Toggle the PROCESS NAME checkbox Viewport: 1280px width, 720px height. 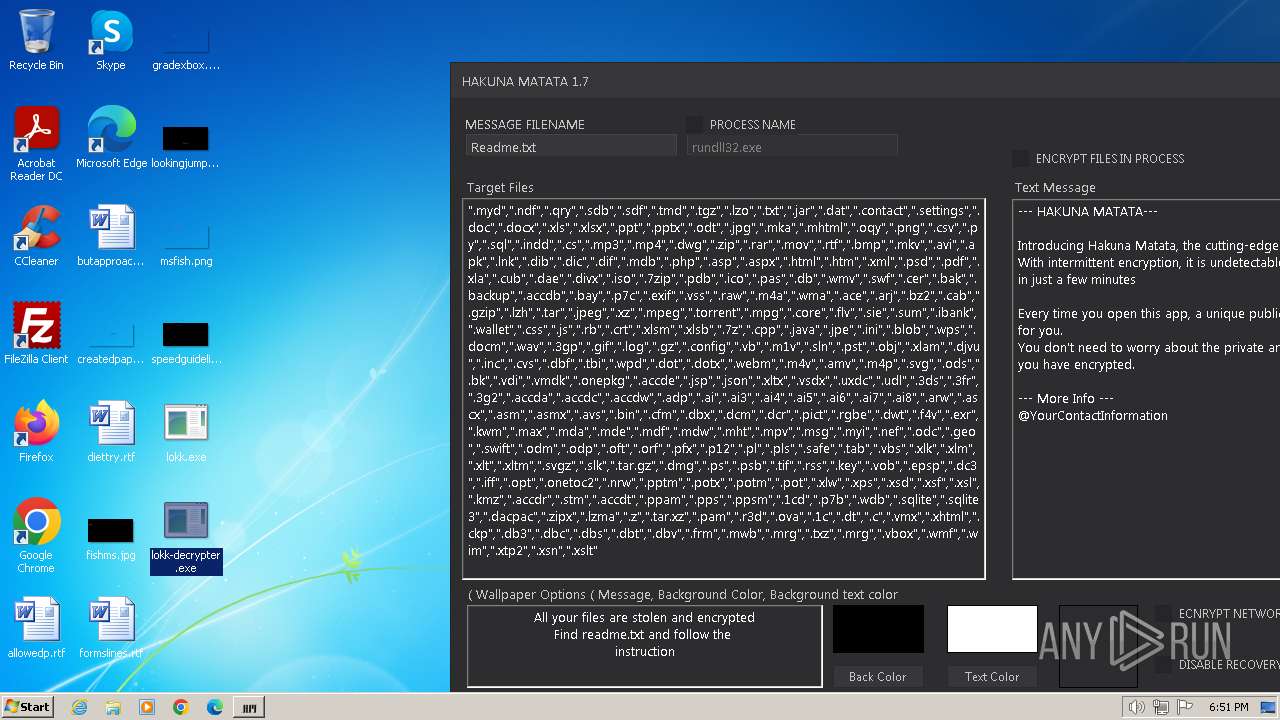pyautogui.click(x=693, y=124)
